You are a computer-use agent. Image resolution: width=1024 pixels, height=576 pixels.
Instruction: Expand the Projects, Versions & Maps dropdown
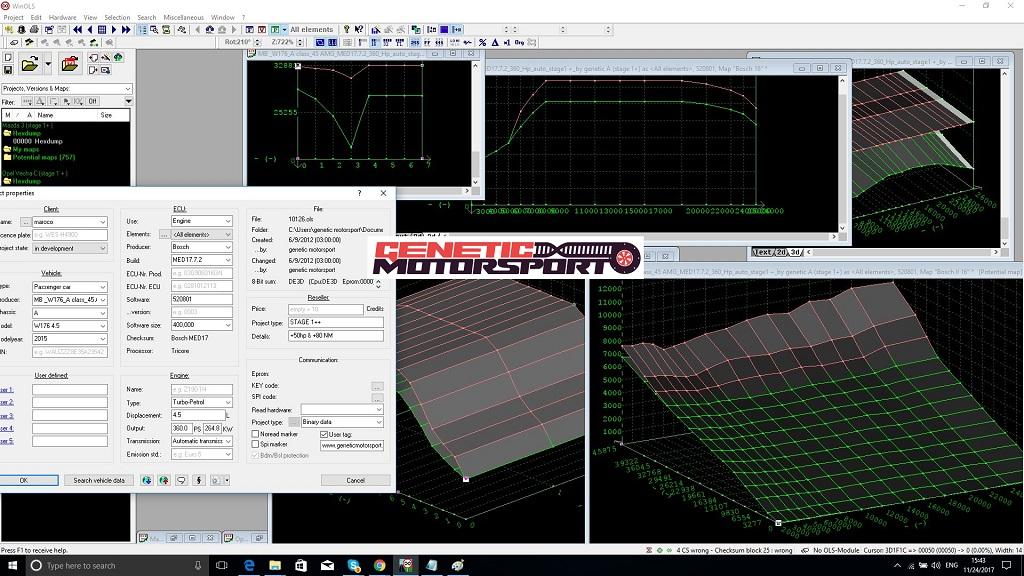coord(128,89)
